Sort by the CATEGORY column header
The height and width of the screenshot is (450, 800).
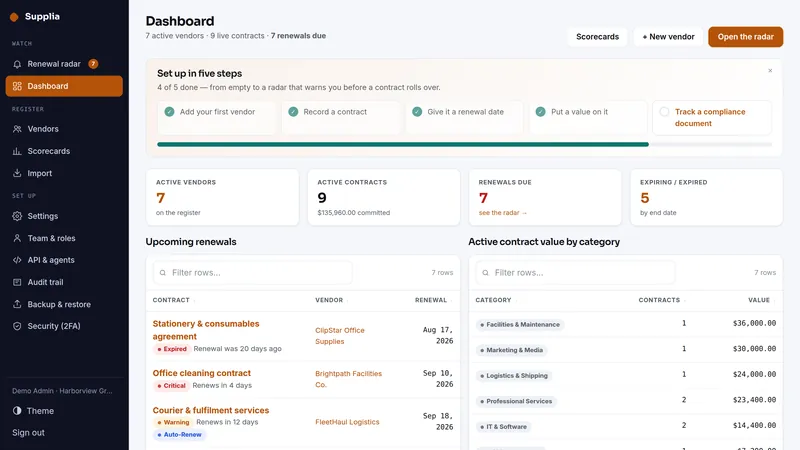[x=494, y=301]
